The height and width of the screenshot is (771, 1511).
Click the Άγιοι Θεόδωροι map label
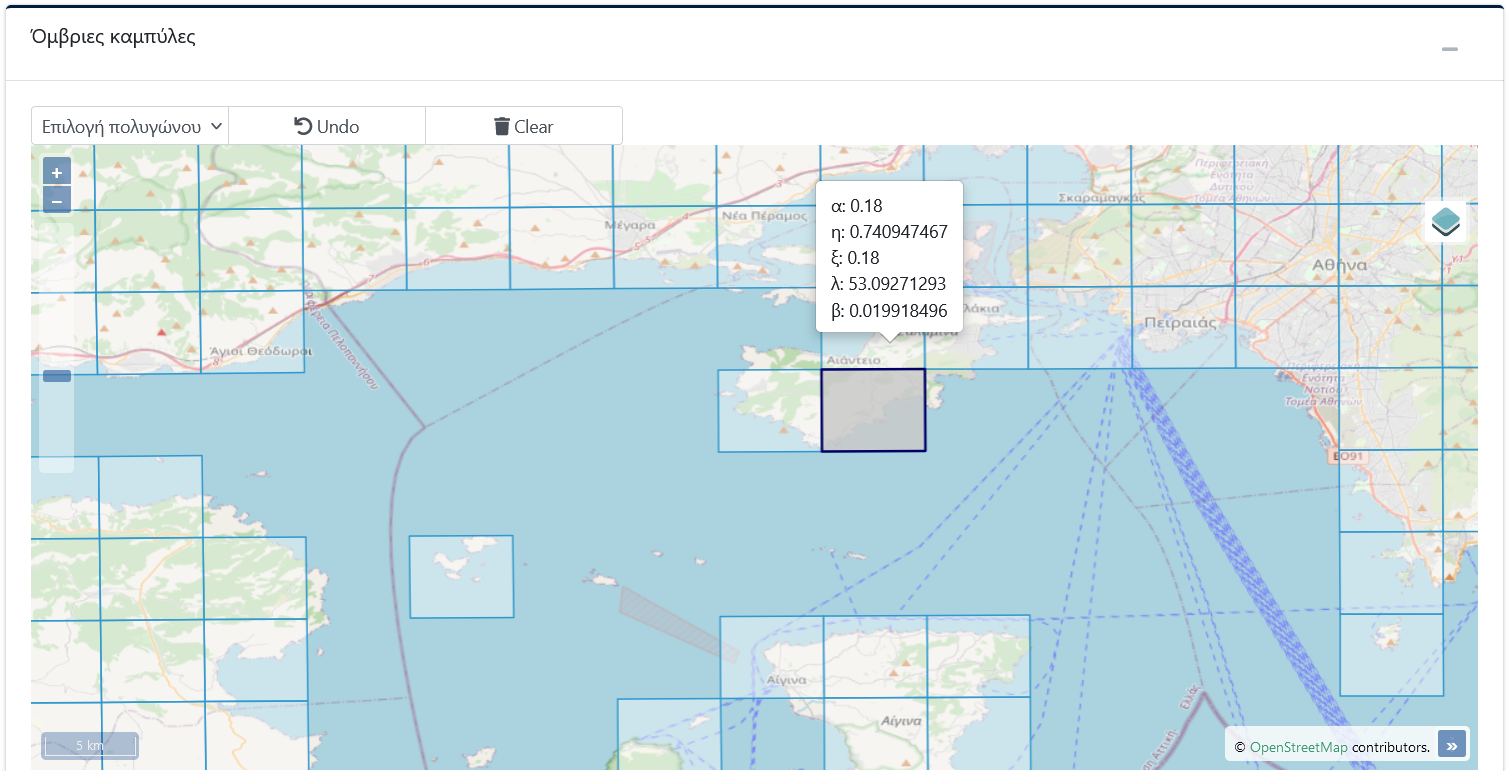click(x=260, y=351)
